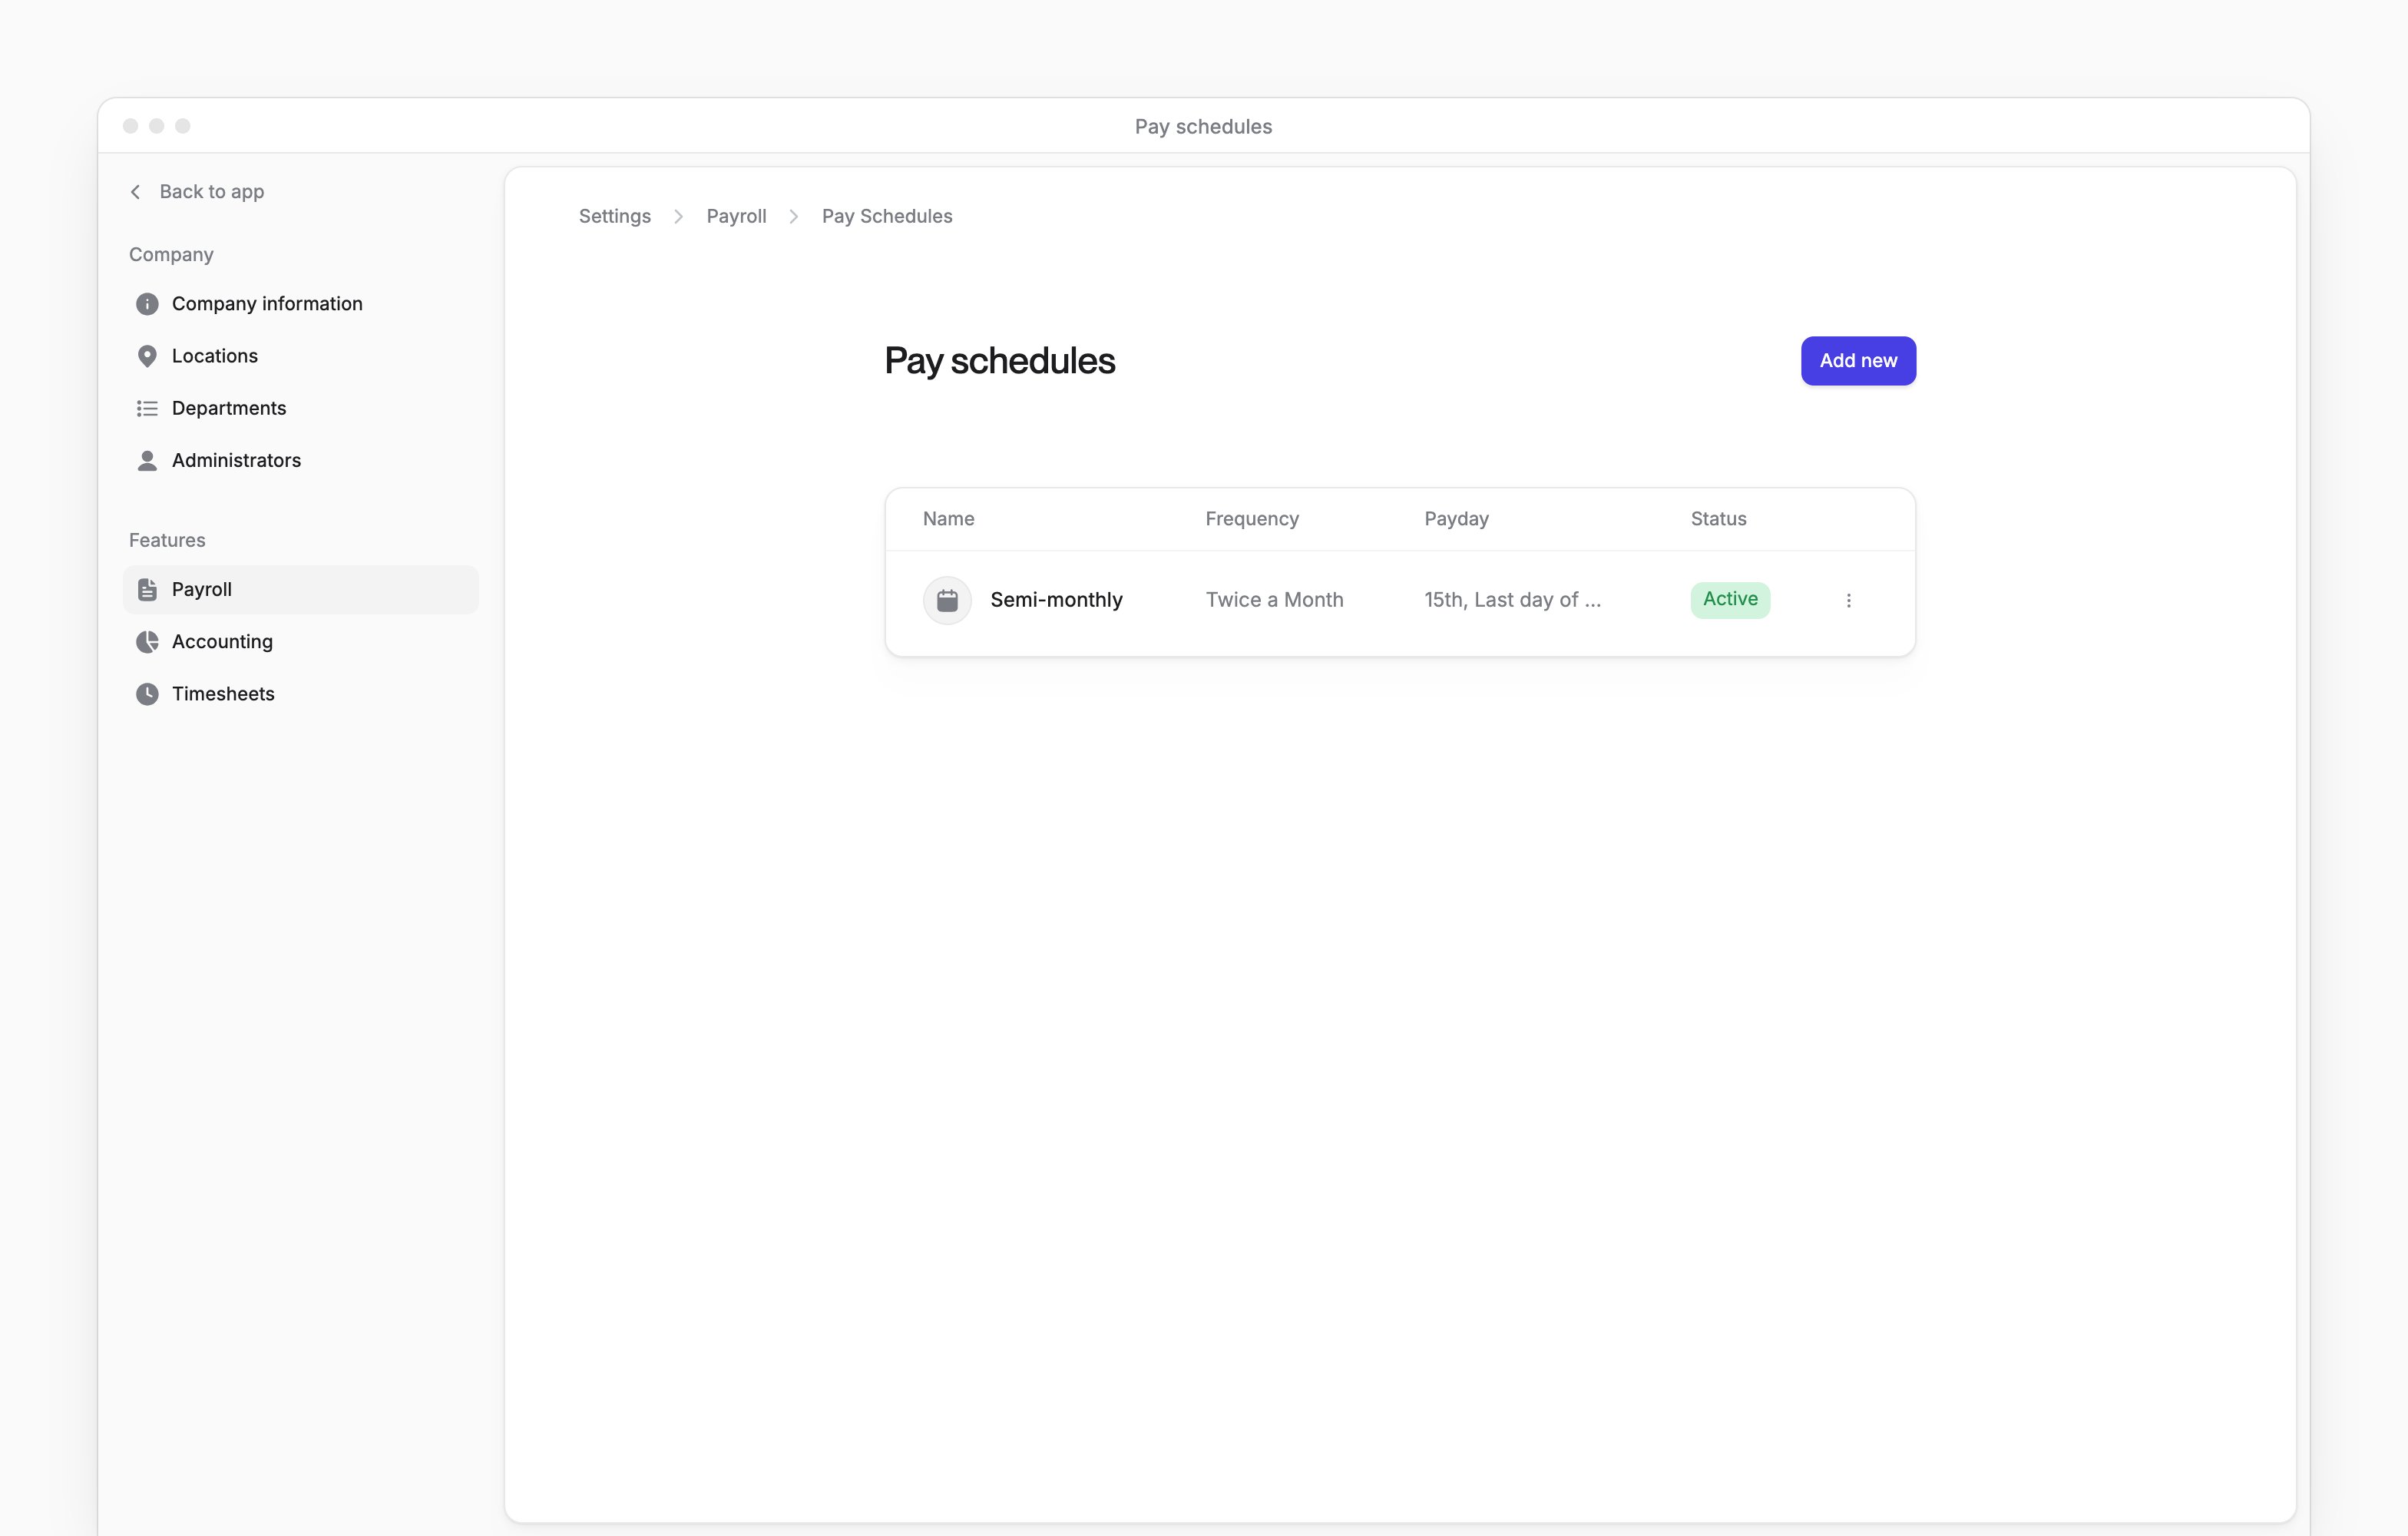Click the Payday column header
This screenshot has height=1536, width=2408.
1456,519
